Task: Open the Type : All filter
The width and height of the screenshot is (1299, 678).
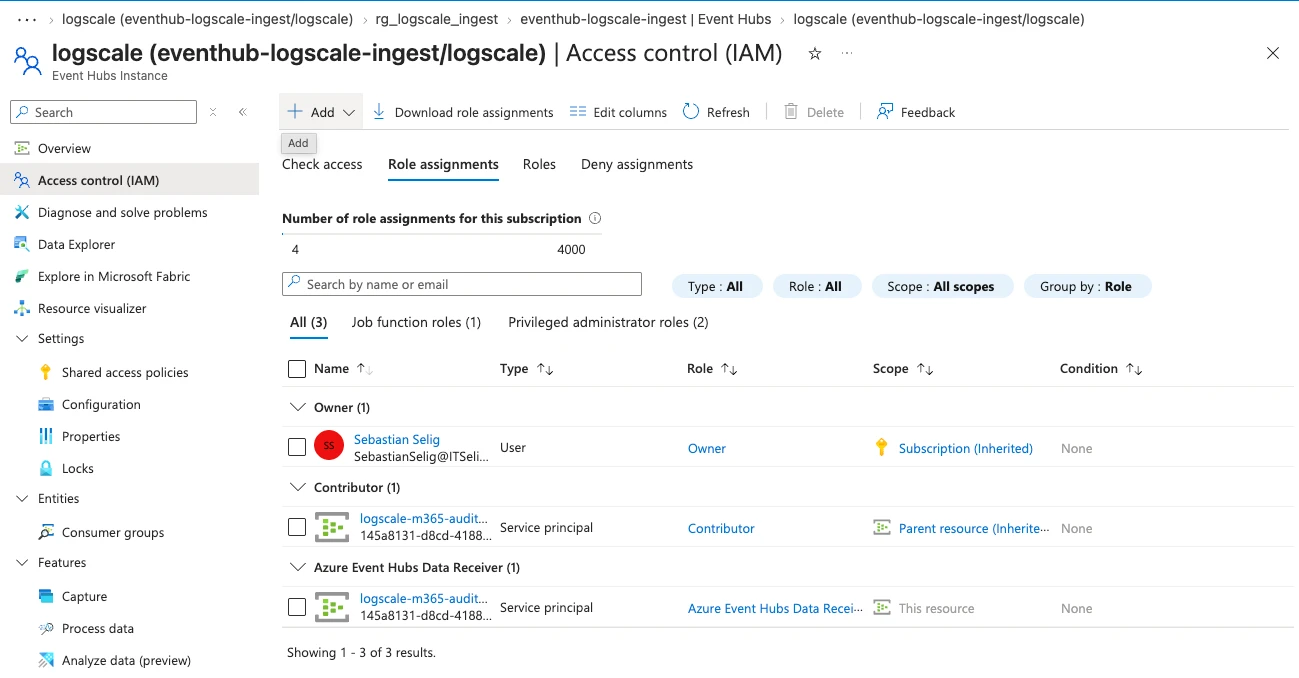Action: [716, 286]
